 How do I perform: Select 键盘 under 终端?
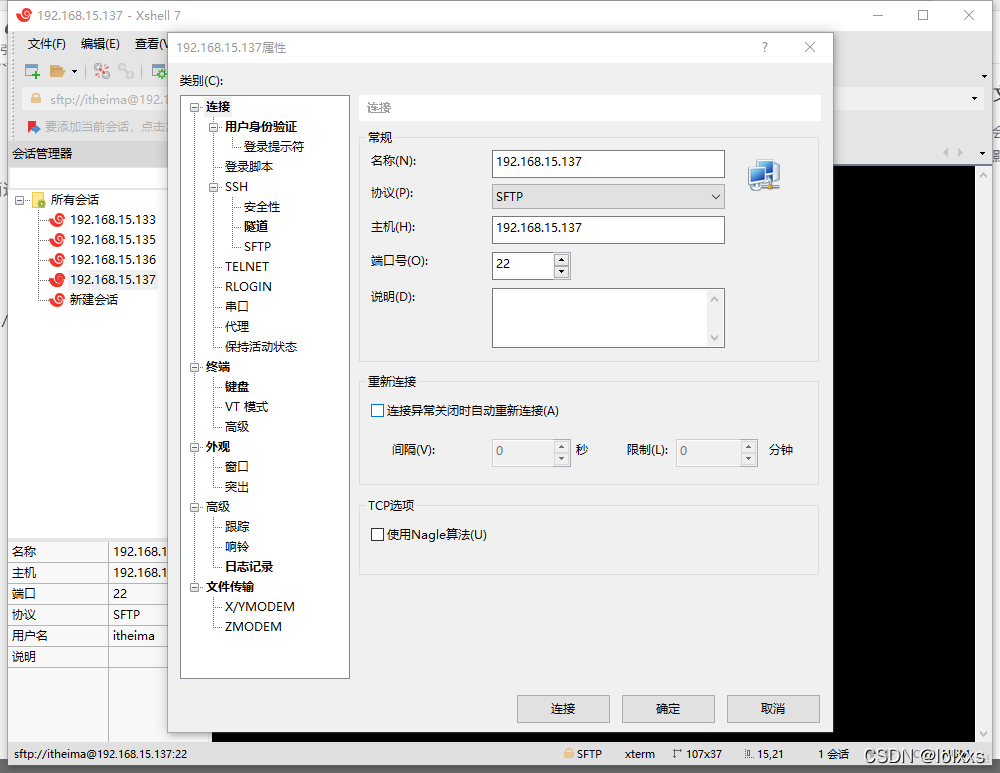point(237,386)
